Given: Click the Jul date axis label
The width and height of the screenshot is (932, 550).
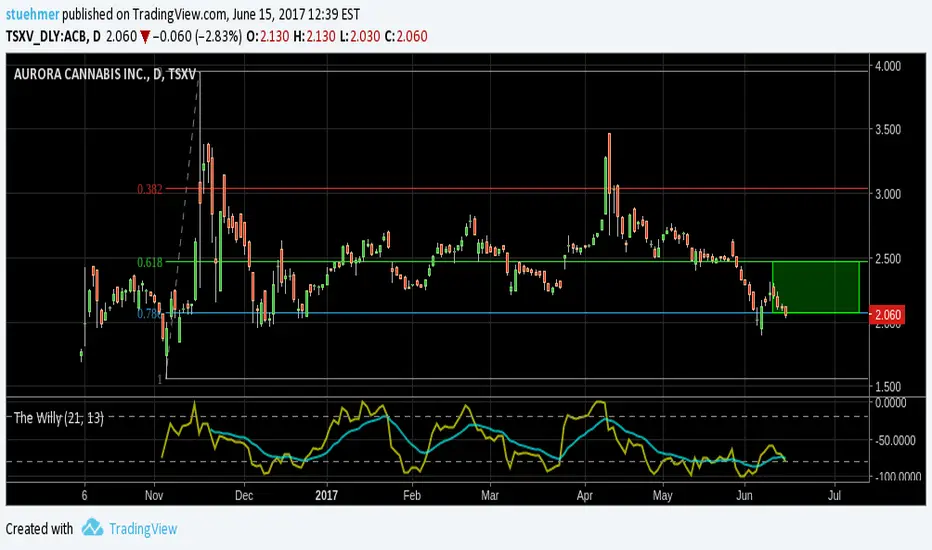Looking at the screenshot, I should click(835, 495).
